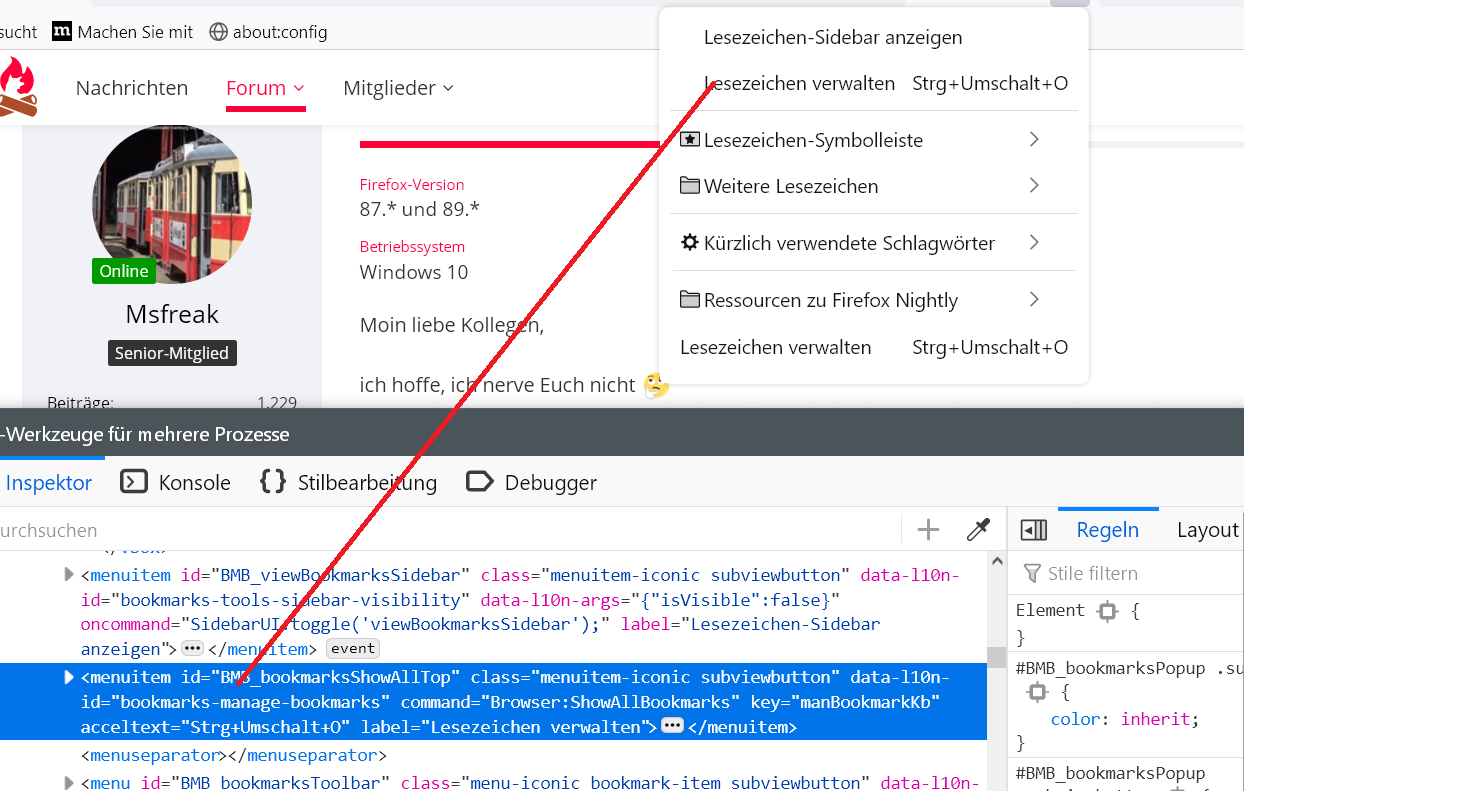
Task: Open the Mitglieder dropdown in site navigation
Action: (x=398, y=88)
